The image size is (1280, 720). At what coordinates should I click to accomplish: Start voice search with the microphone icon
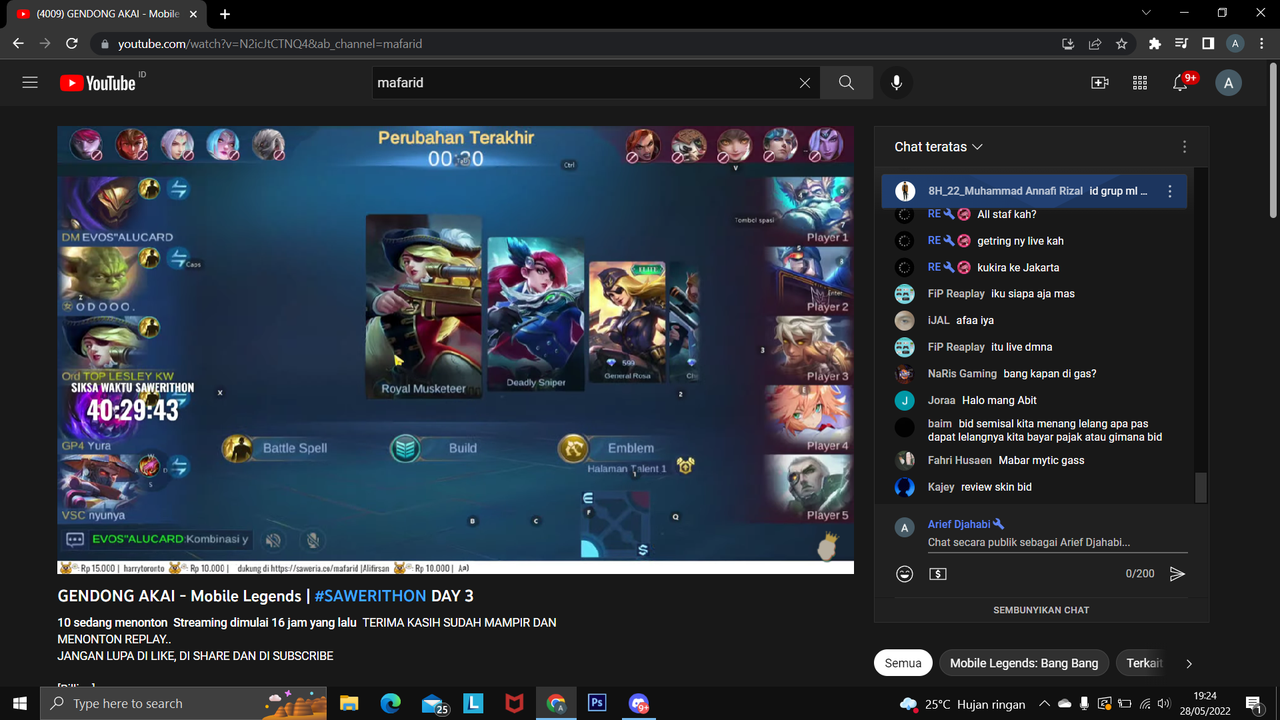click(x=897, y=83)
